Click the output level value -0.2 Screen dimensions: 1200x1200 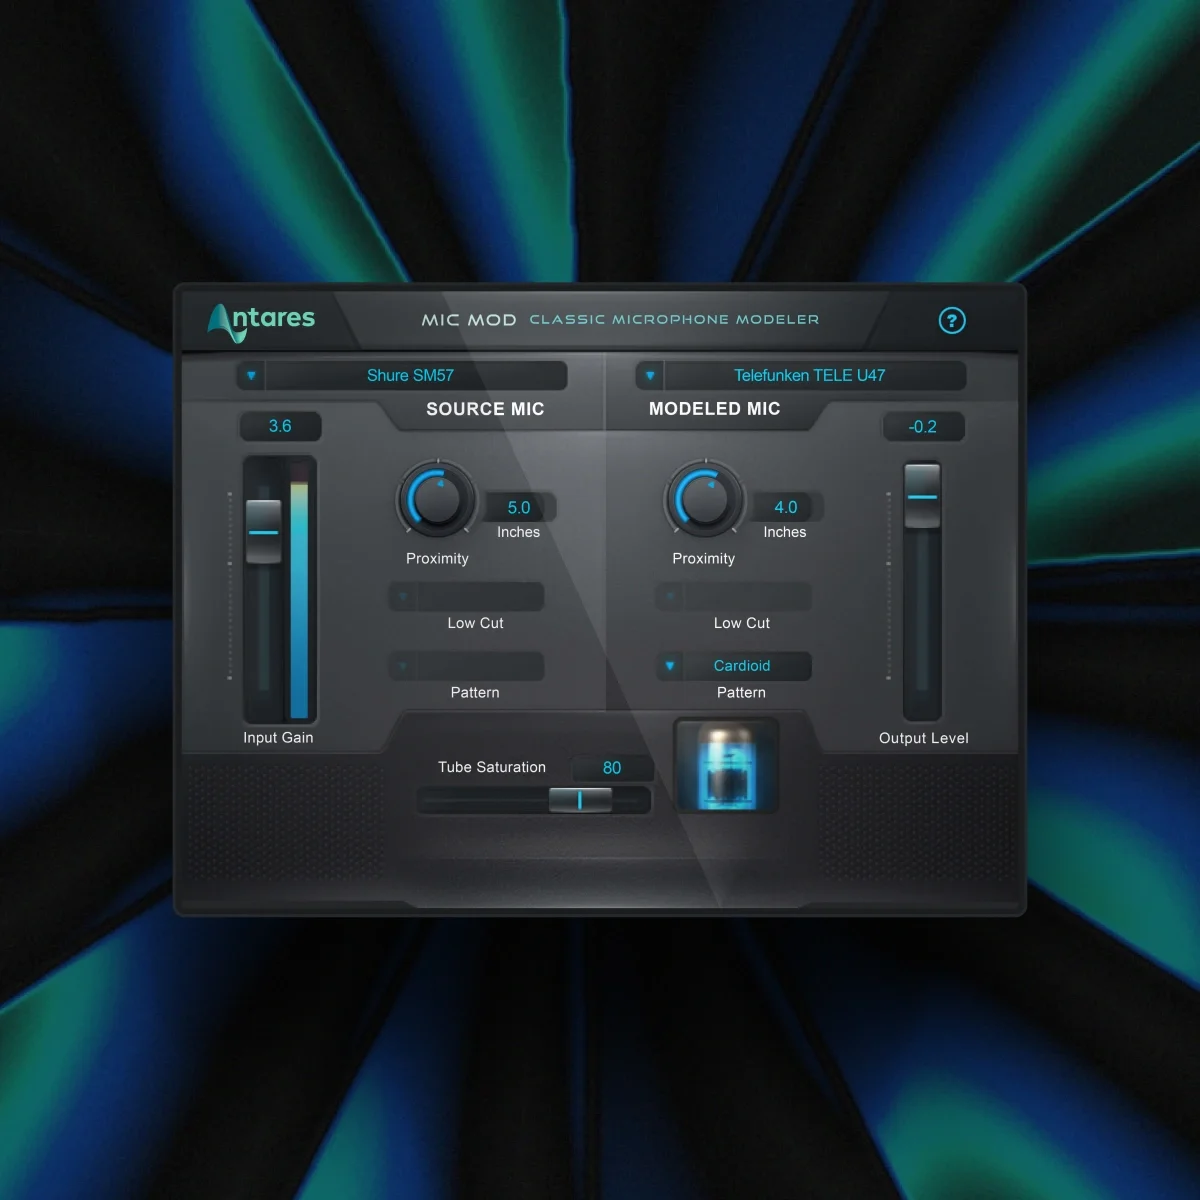pyautogui.click(x=923, y=427)
